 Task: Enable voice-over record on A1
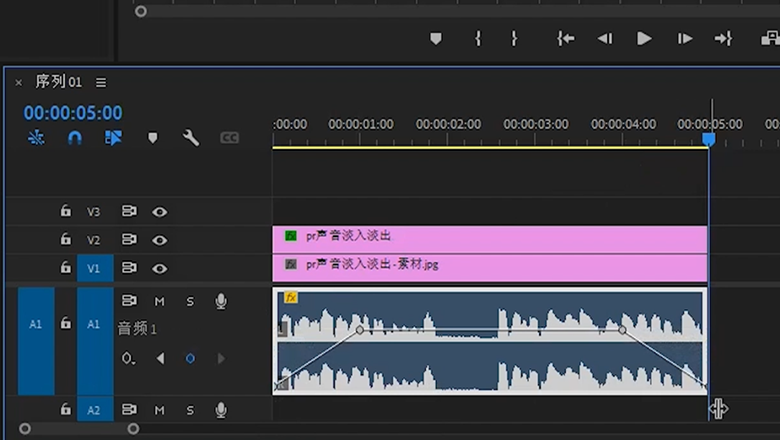[221, 301]
